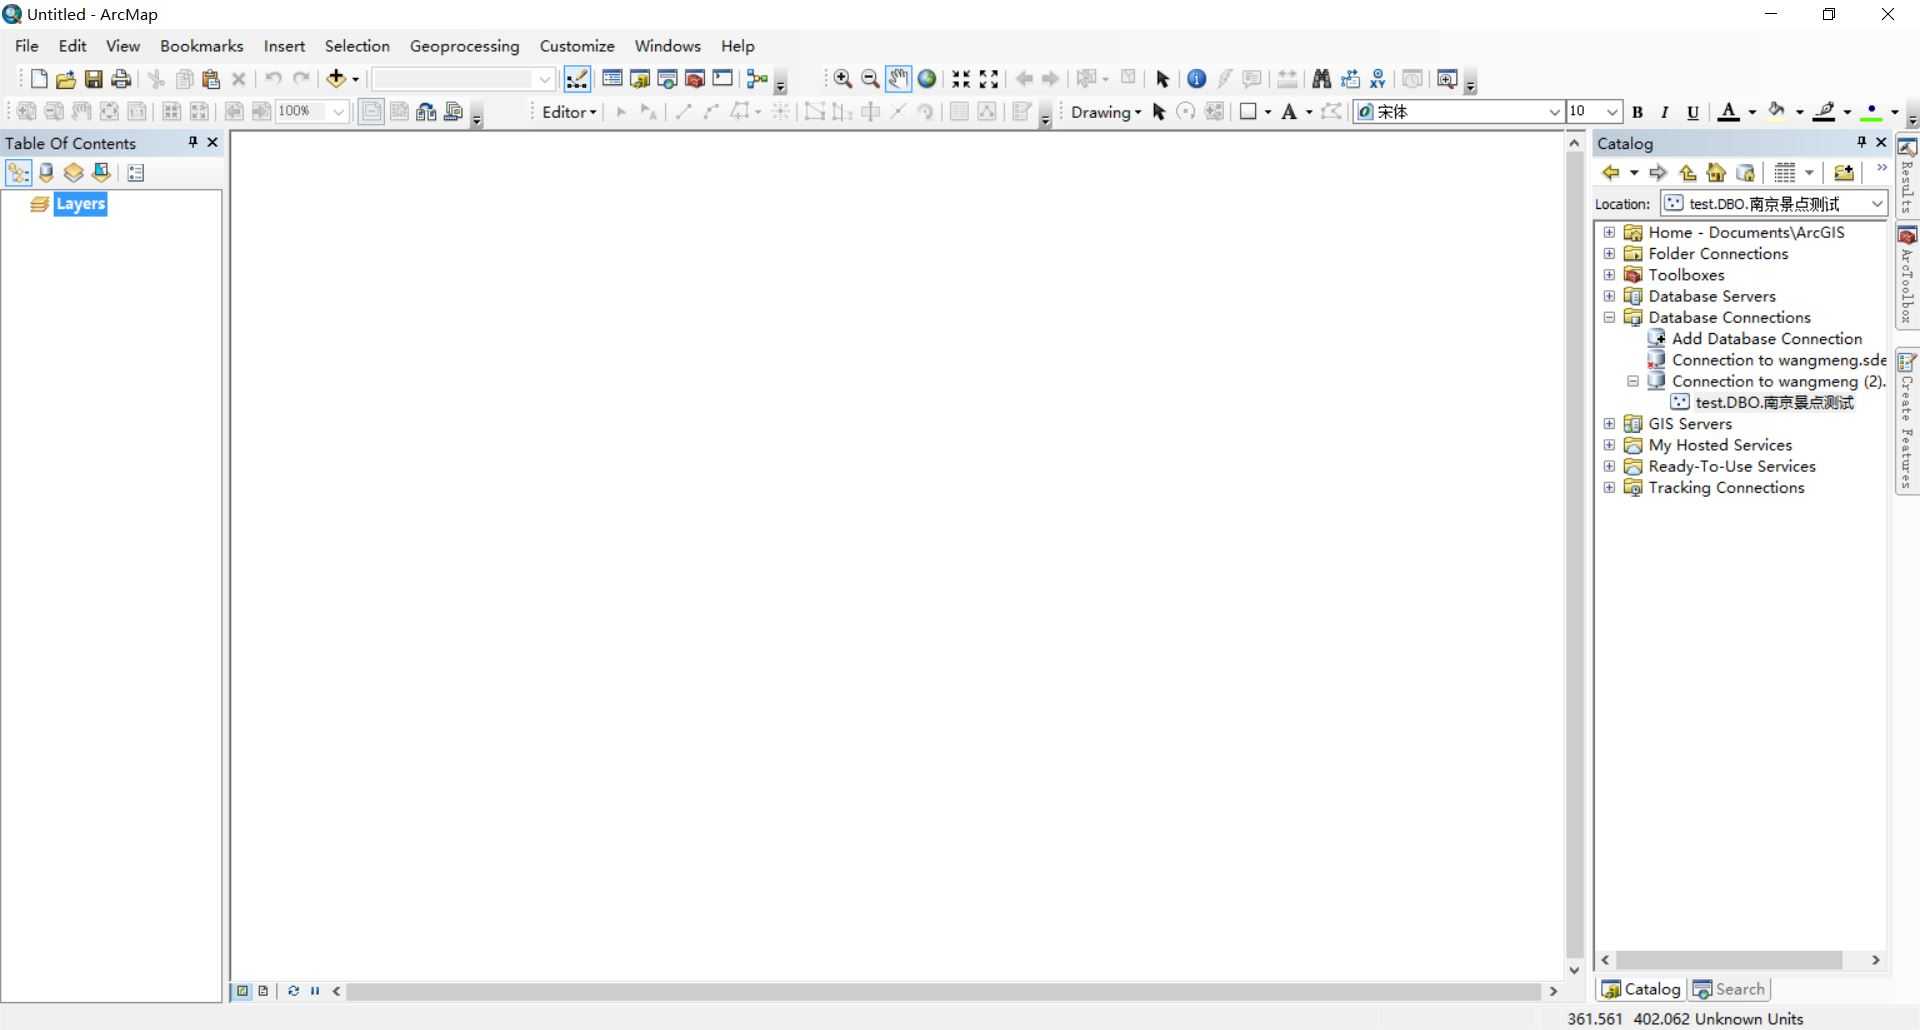Screen dimensions: 1920x1030
Task: Open the Customize menu
Action: tap(577, 46)
